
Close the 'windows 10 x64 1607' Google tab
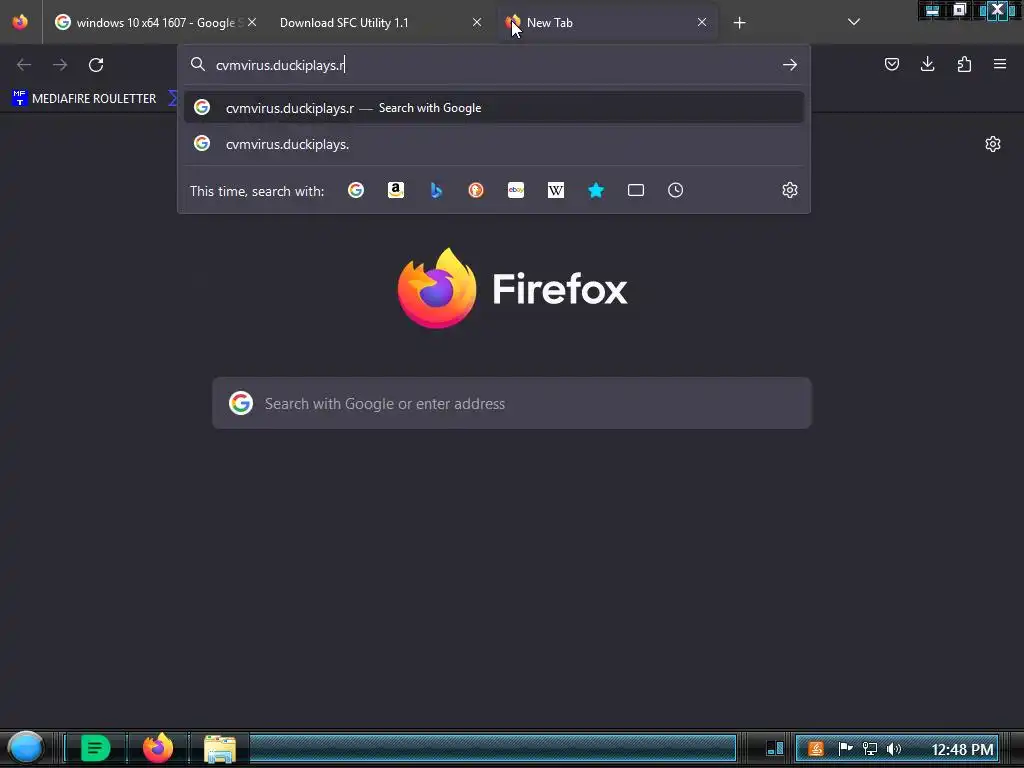click(x=252, y=22)
